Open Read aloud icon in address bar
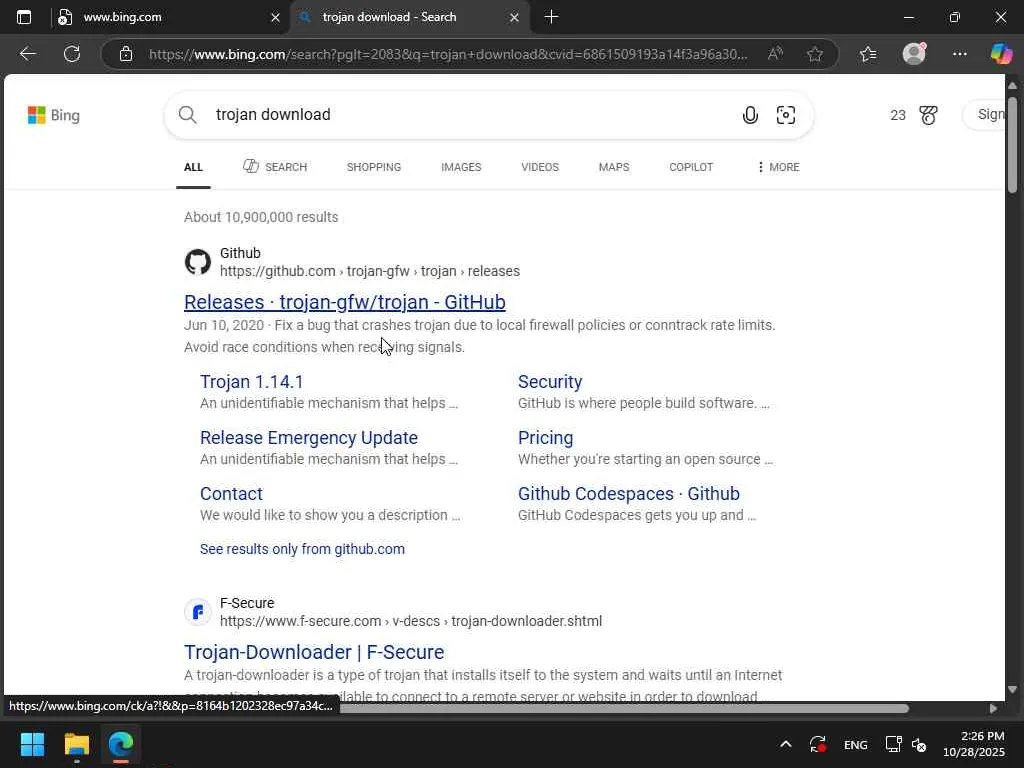 tap(775, 54)
